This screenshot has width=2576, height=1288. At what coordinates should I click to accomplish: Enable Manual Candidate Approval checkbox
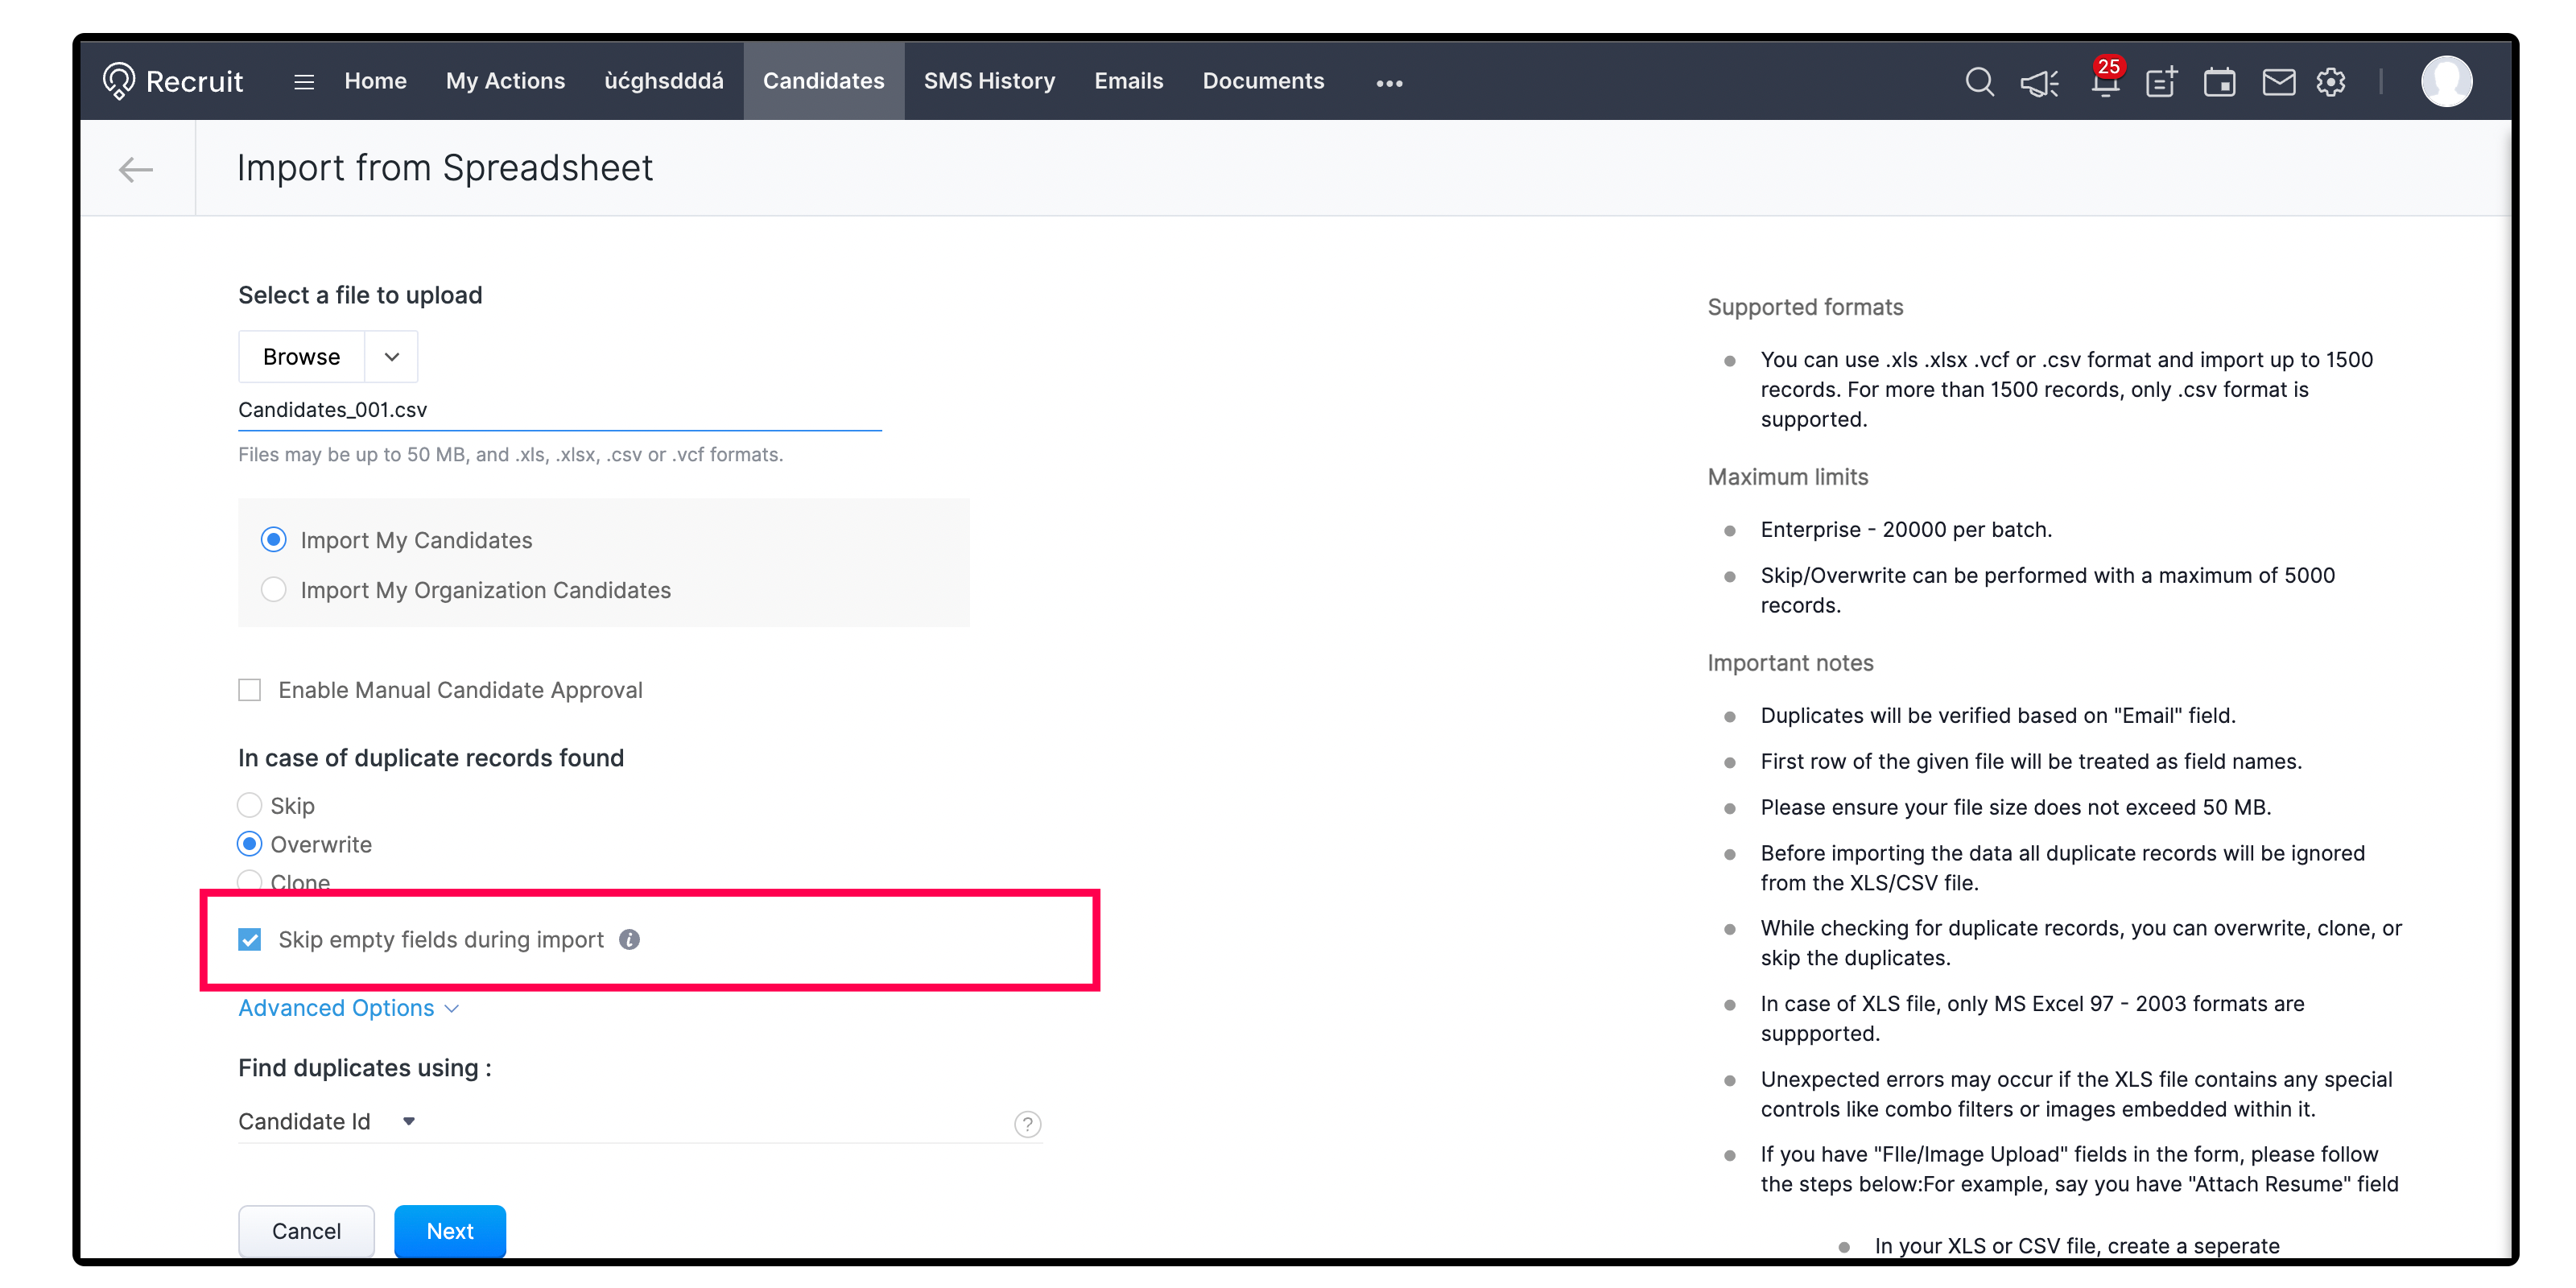click(250, 690)
